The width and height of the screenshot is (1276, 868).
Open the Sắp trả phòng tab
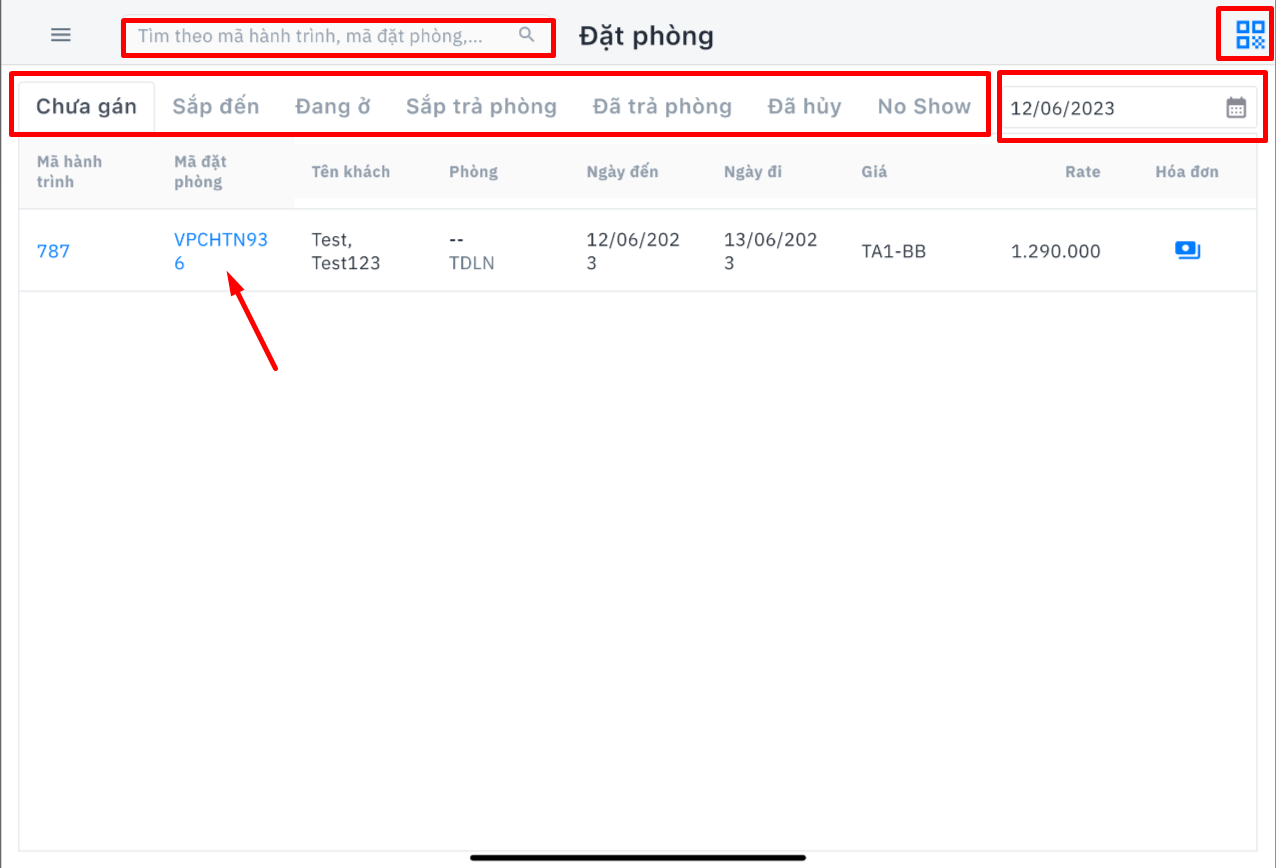pyautogui.click(x=481, y=106)
